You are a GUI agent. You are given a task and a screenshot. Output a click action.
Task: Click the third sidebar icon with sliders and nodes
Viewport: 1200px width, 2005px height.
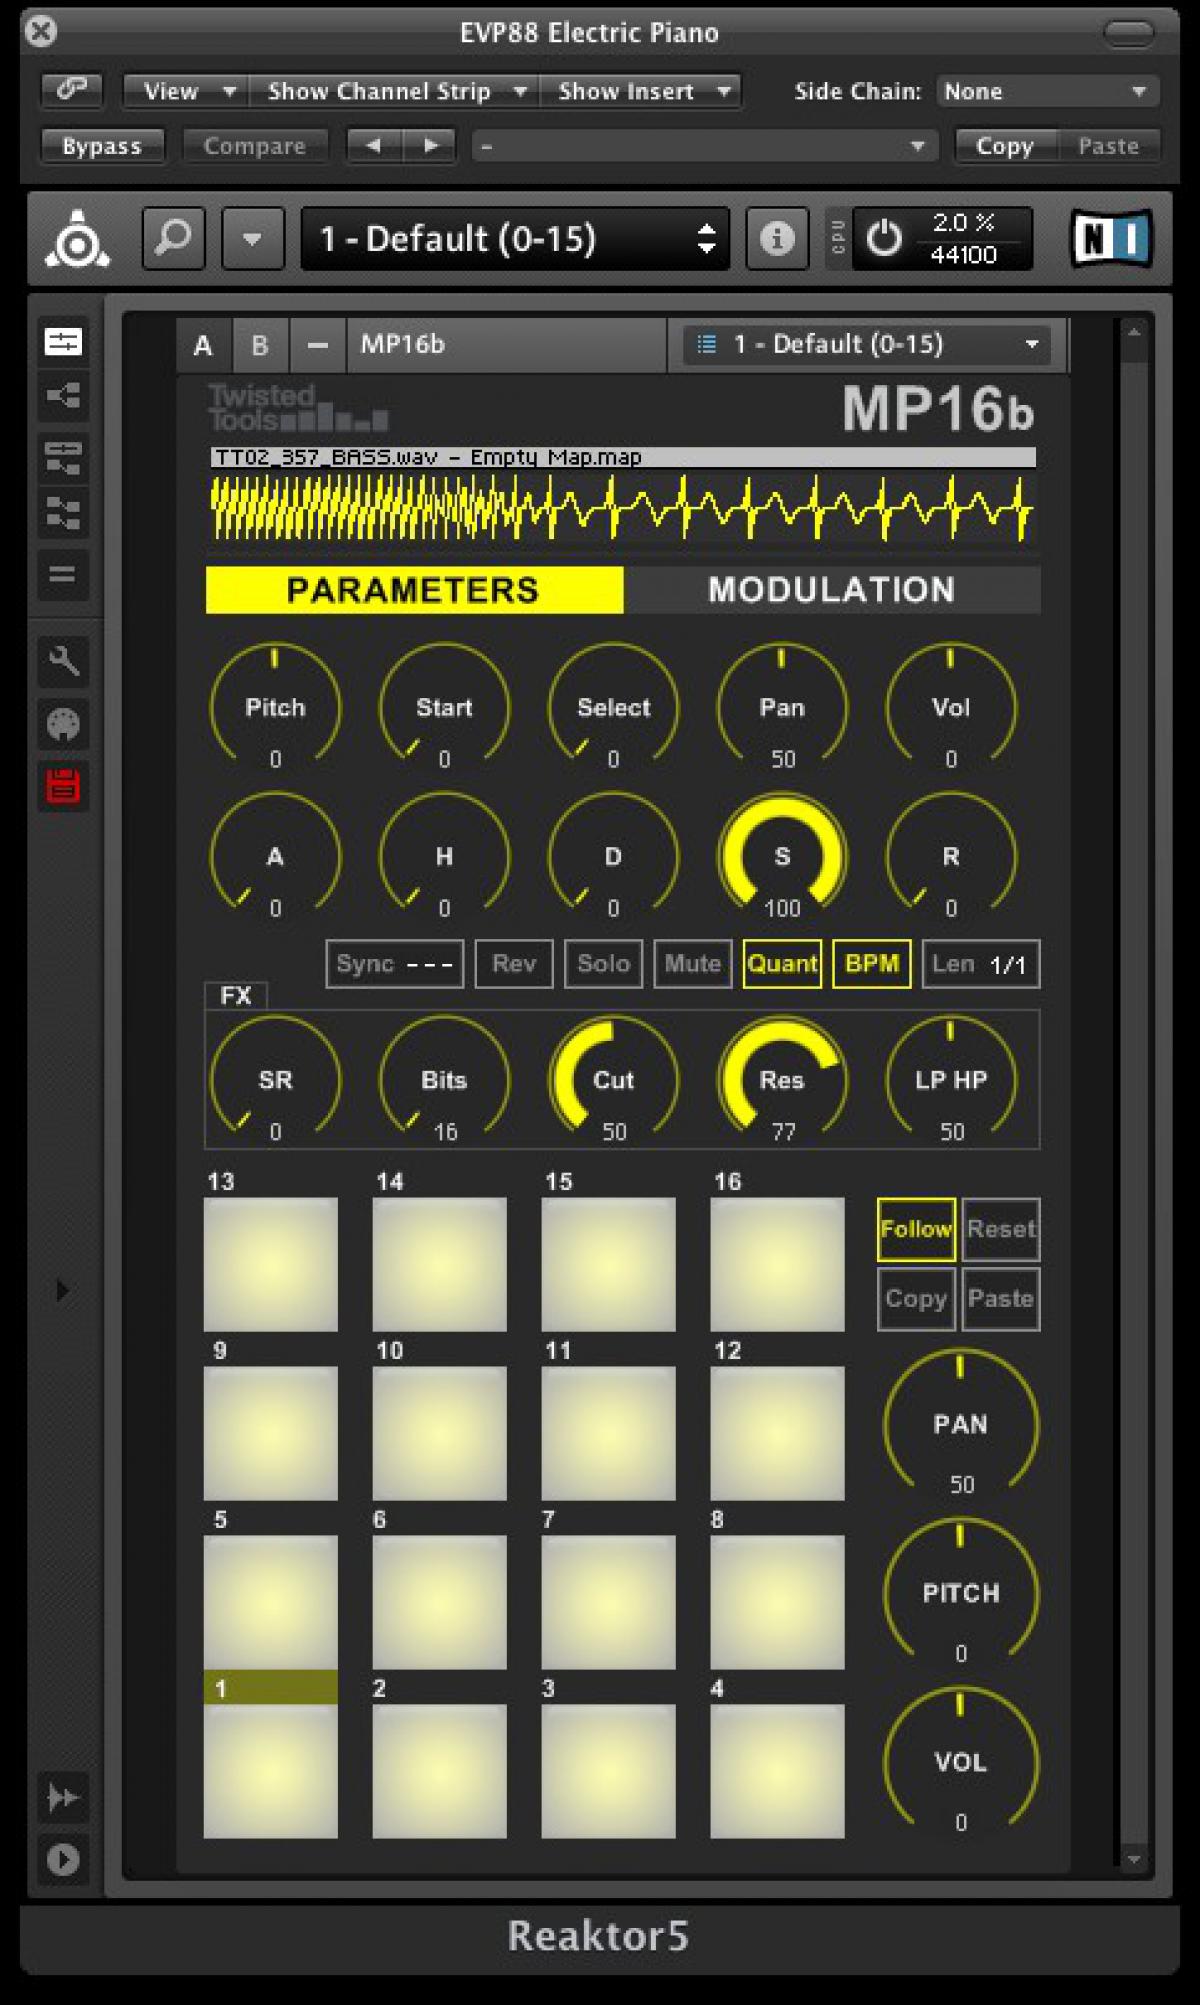[63, 457]
